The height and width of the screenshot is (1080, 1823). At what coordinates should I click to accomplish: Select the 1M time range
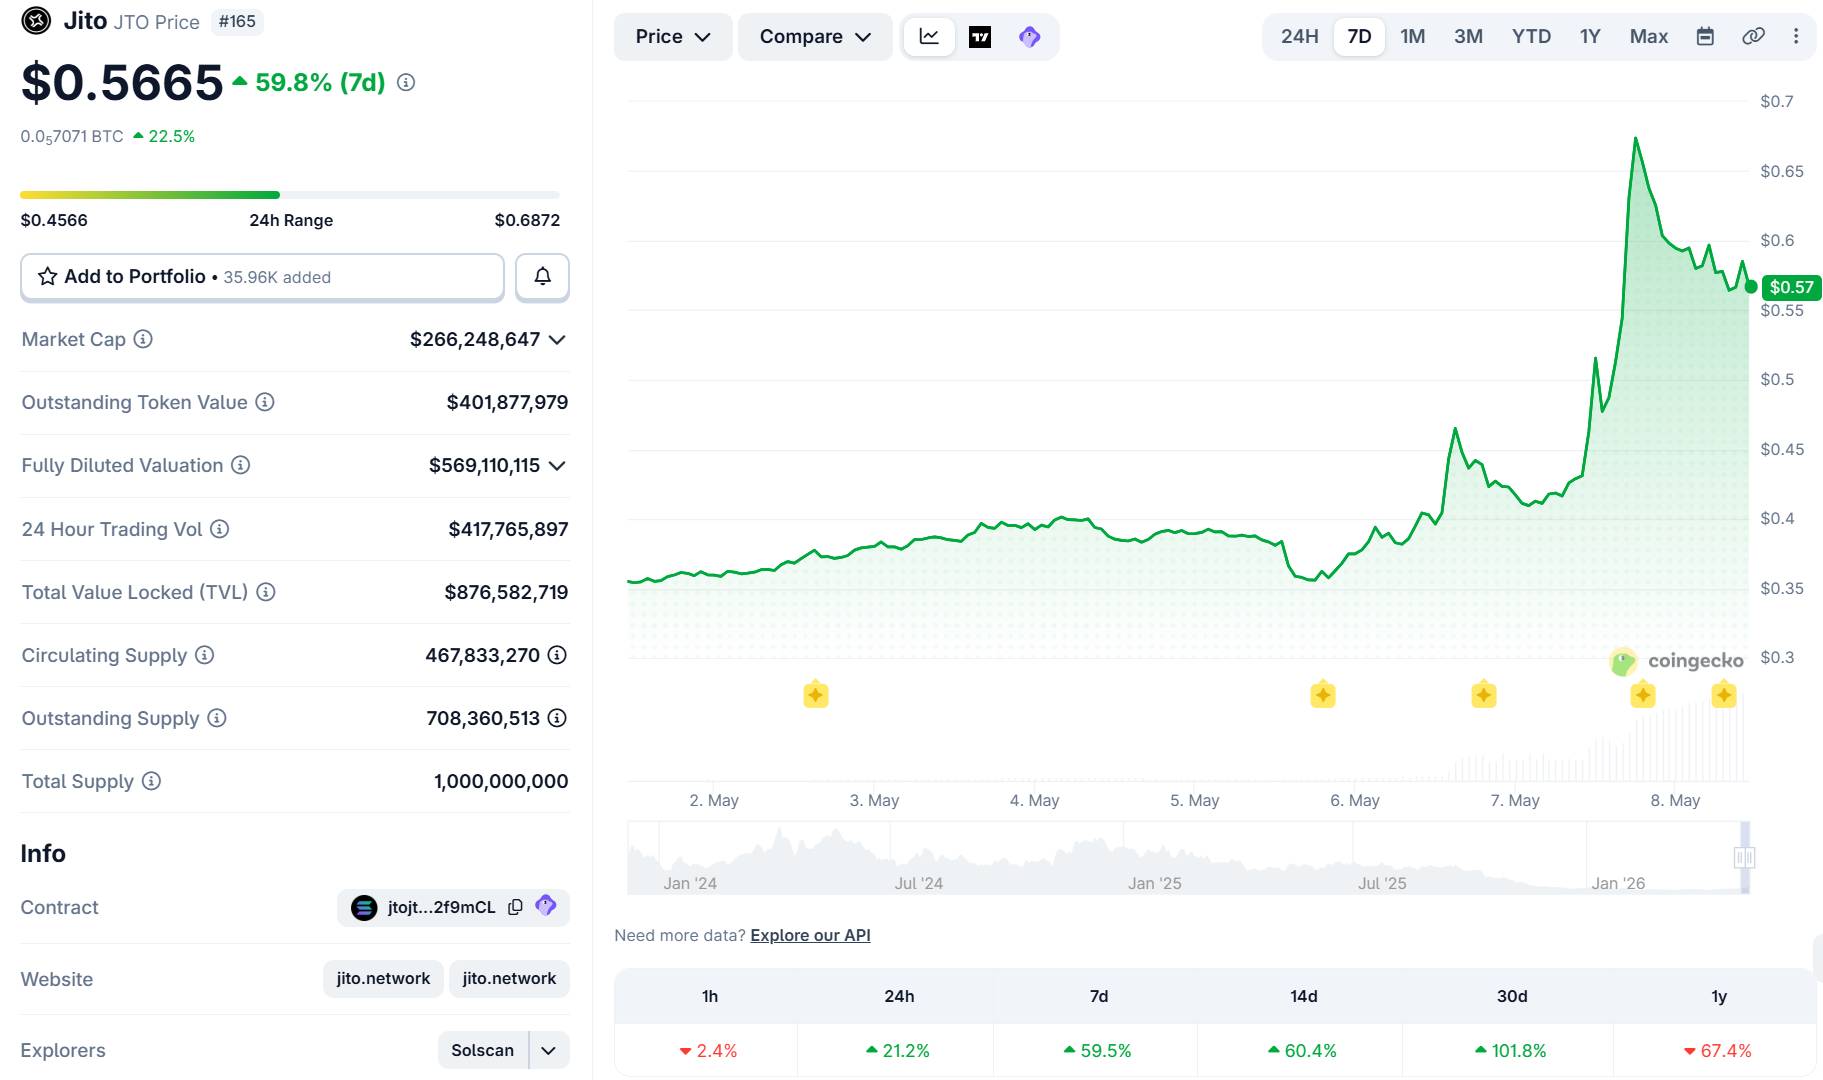coord(1412,36)
